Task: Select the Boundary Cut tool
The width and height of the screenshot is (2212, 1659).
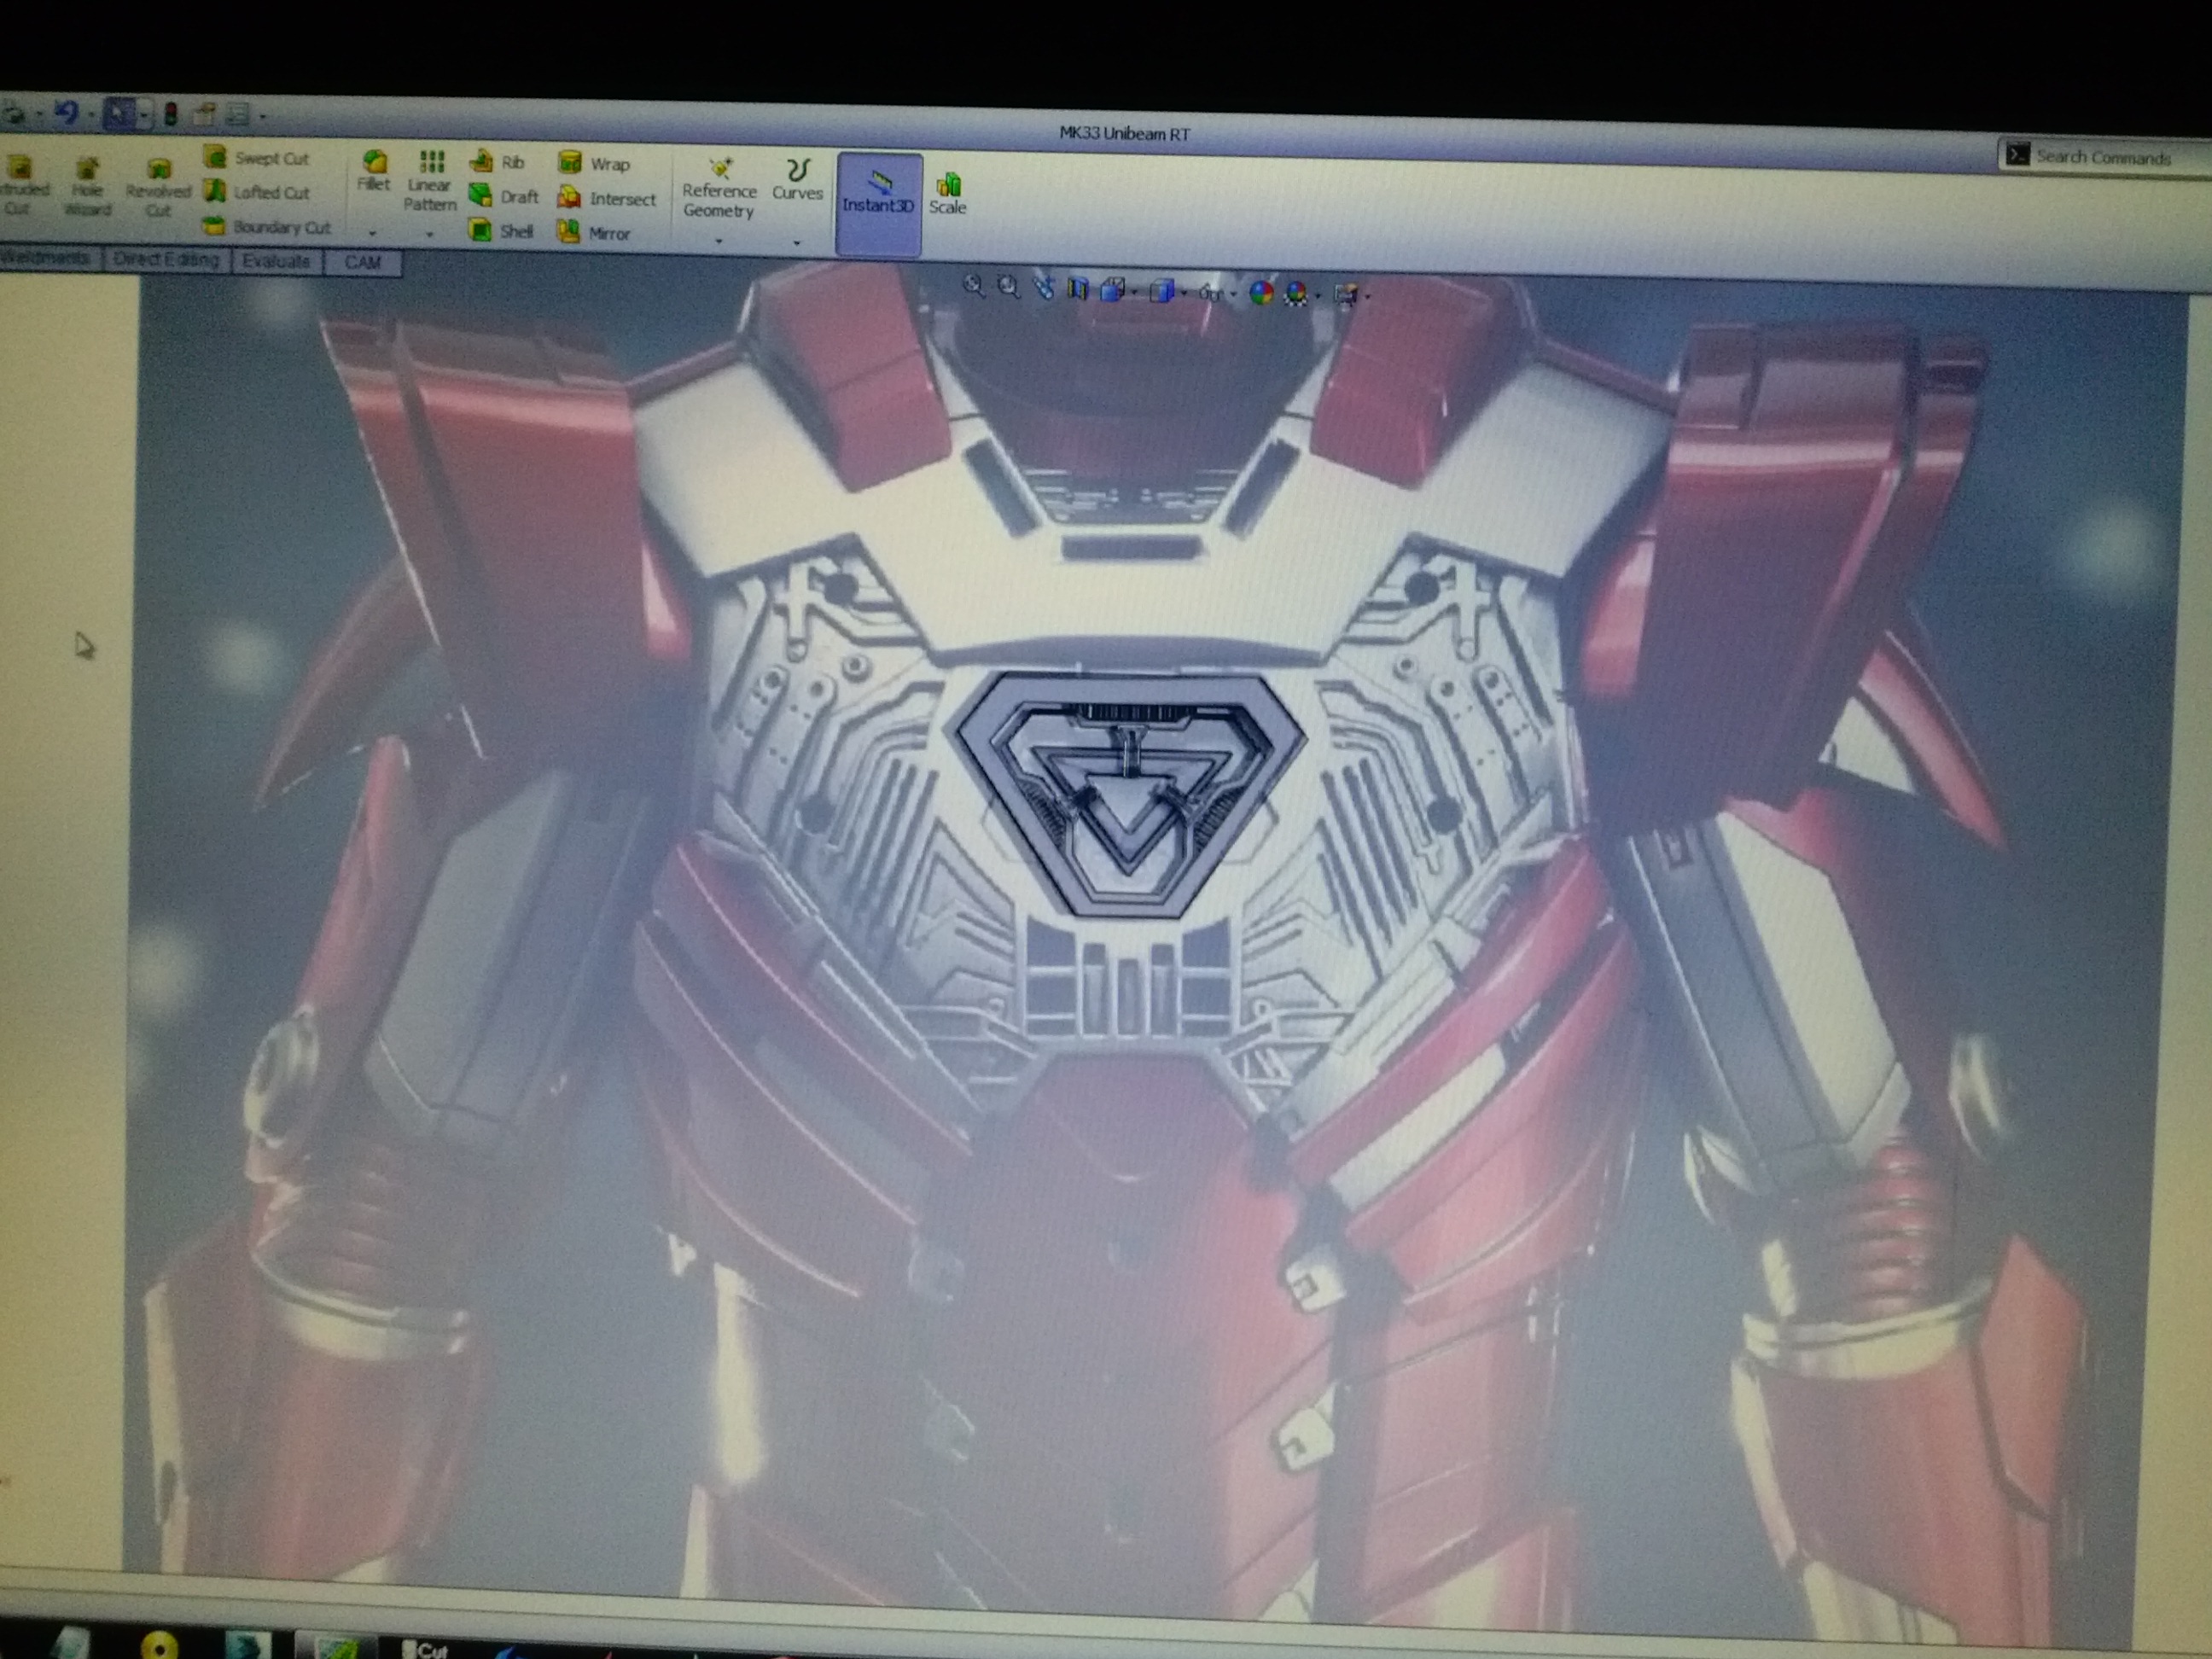Action: [x=267, y=227]
